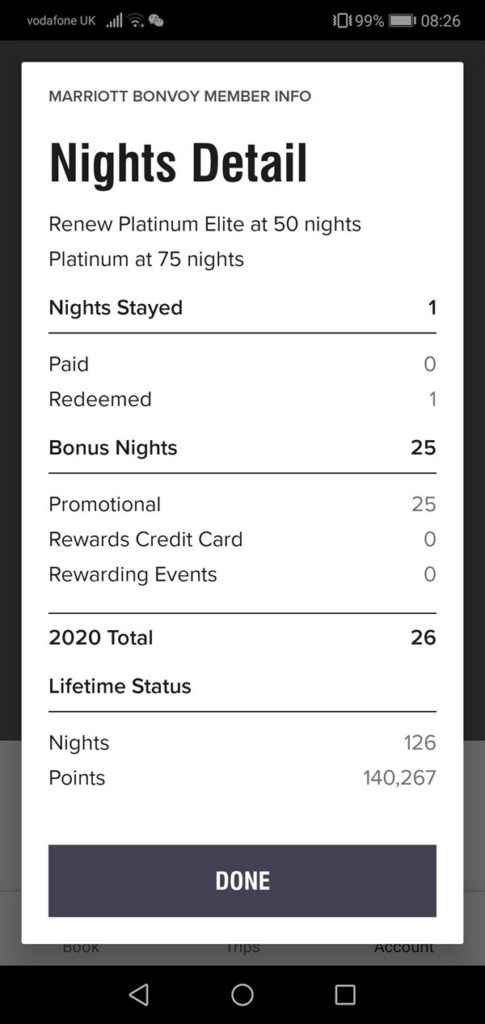Screen dimensions: 485x1024
Task: Tap the mobile signal strength icon
Action: coord(114,21)
